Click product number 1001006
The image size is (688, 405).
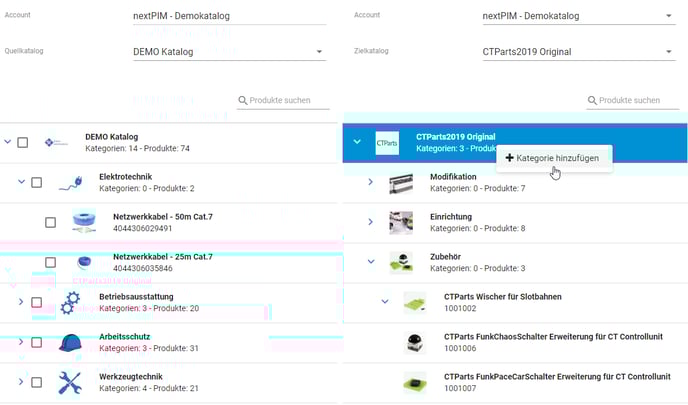tap(460, 348)
